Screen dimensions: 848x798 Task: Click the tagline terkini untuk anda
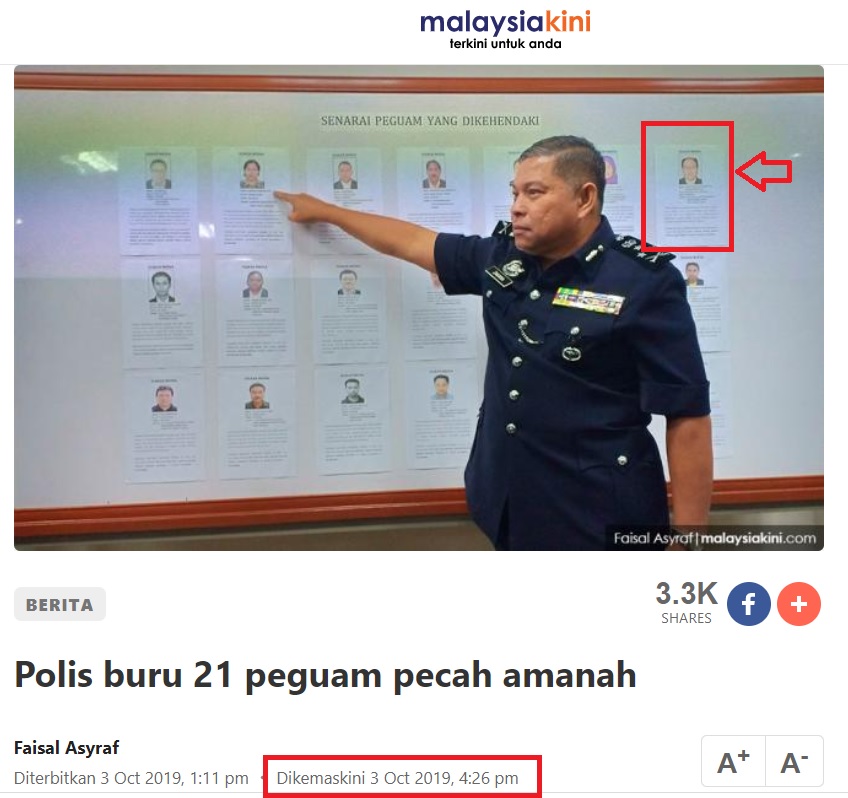(x=505, y=44)
